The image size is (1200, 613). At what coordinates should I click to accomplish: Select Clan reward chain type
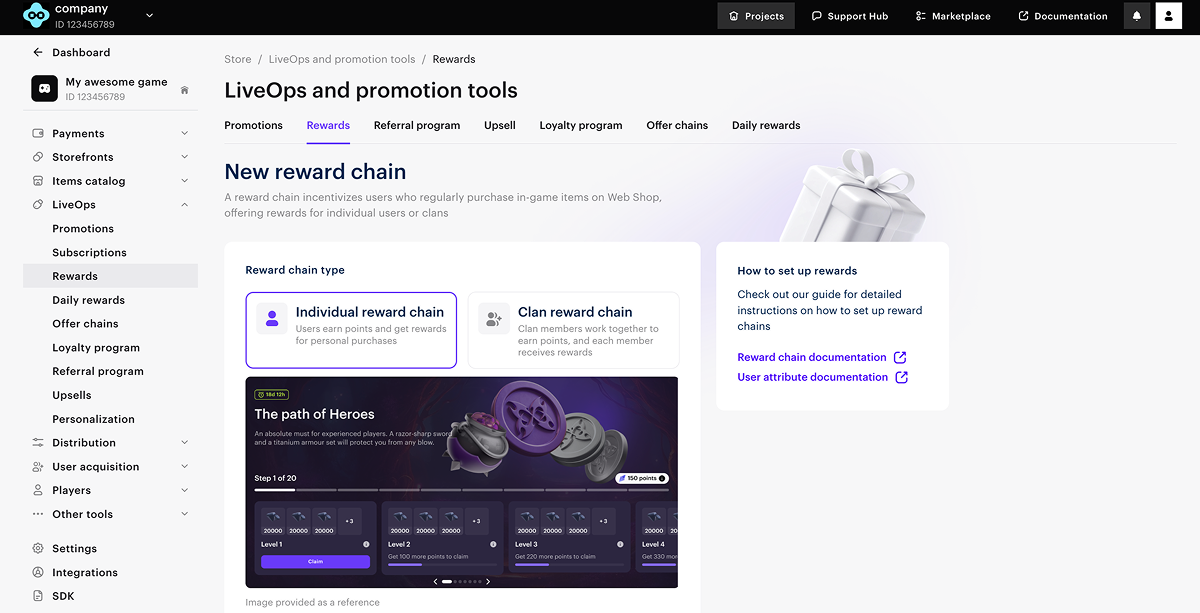(573, 330)
